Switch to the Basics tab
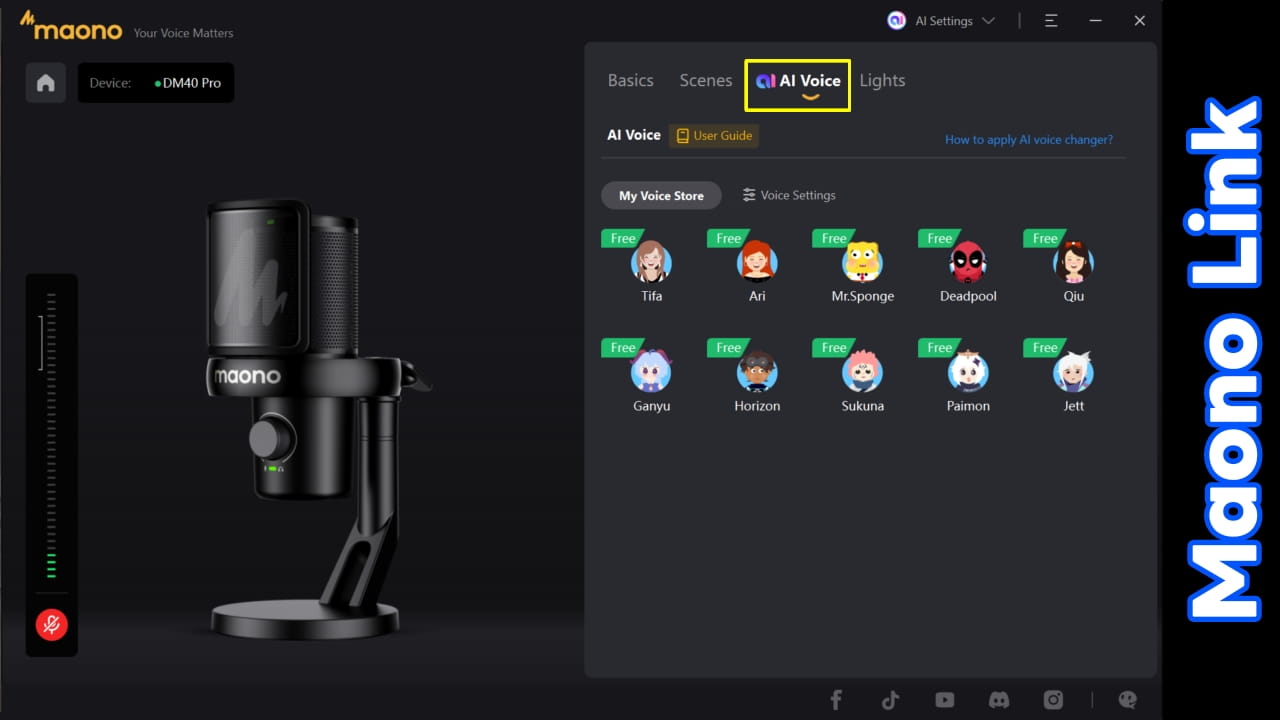This screenshot has height=720, width=1280. pos(630,81)
